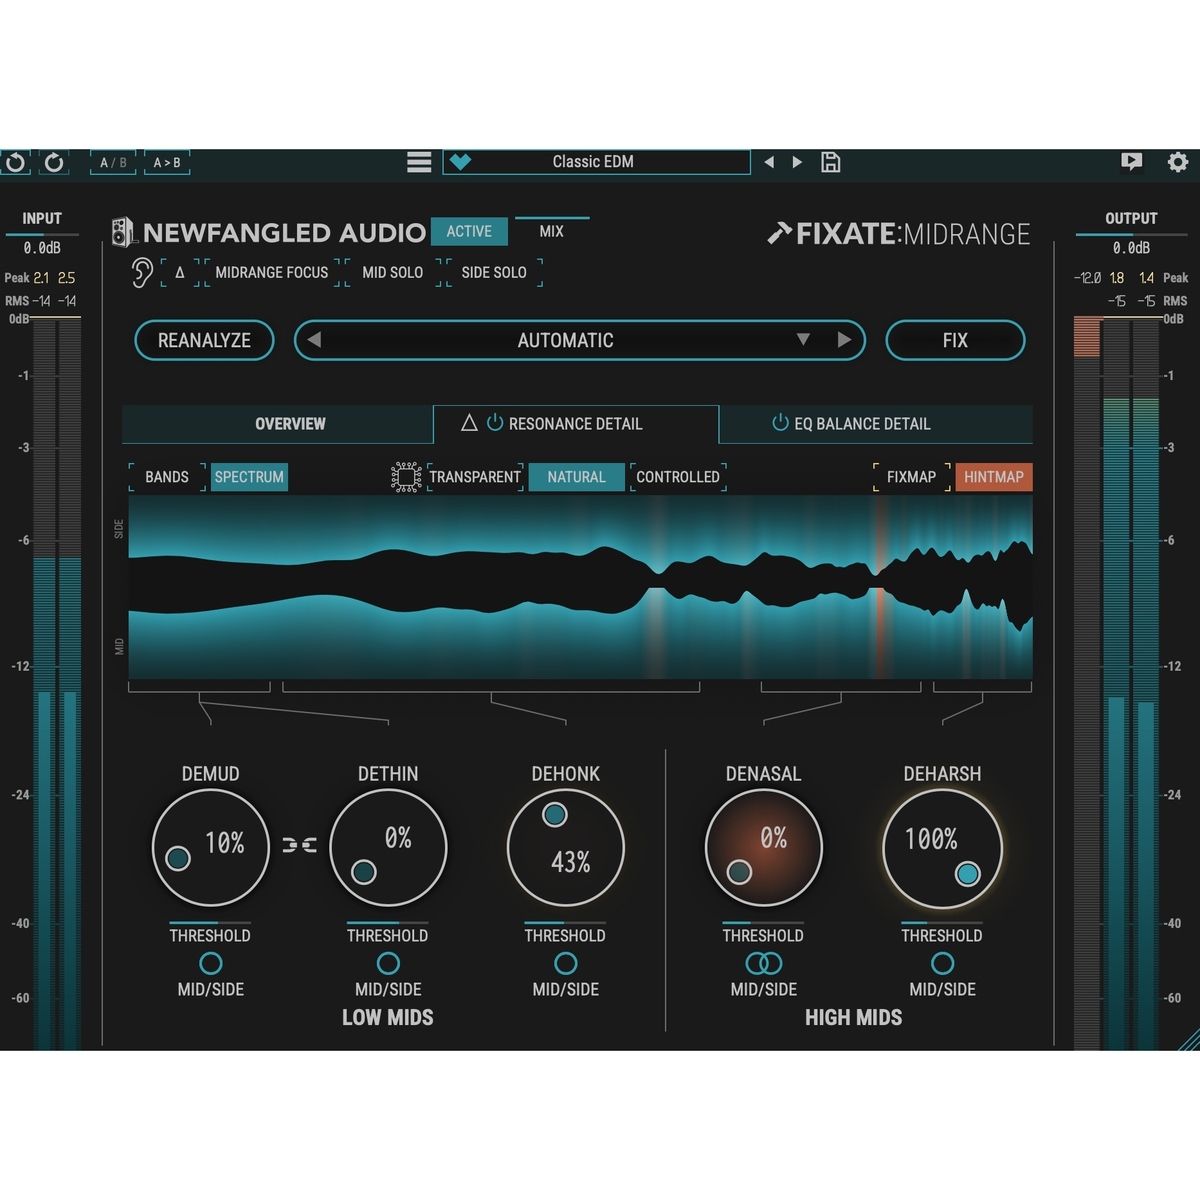Click the undo arrow icon

pos(15,162)
